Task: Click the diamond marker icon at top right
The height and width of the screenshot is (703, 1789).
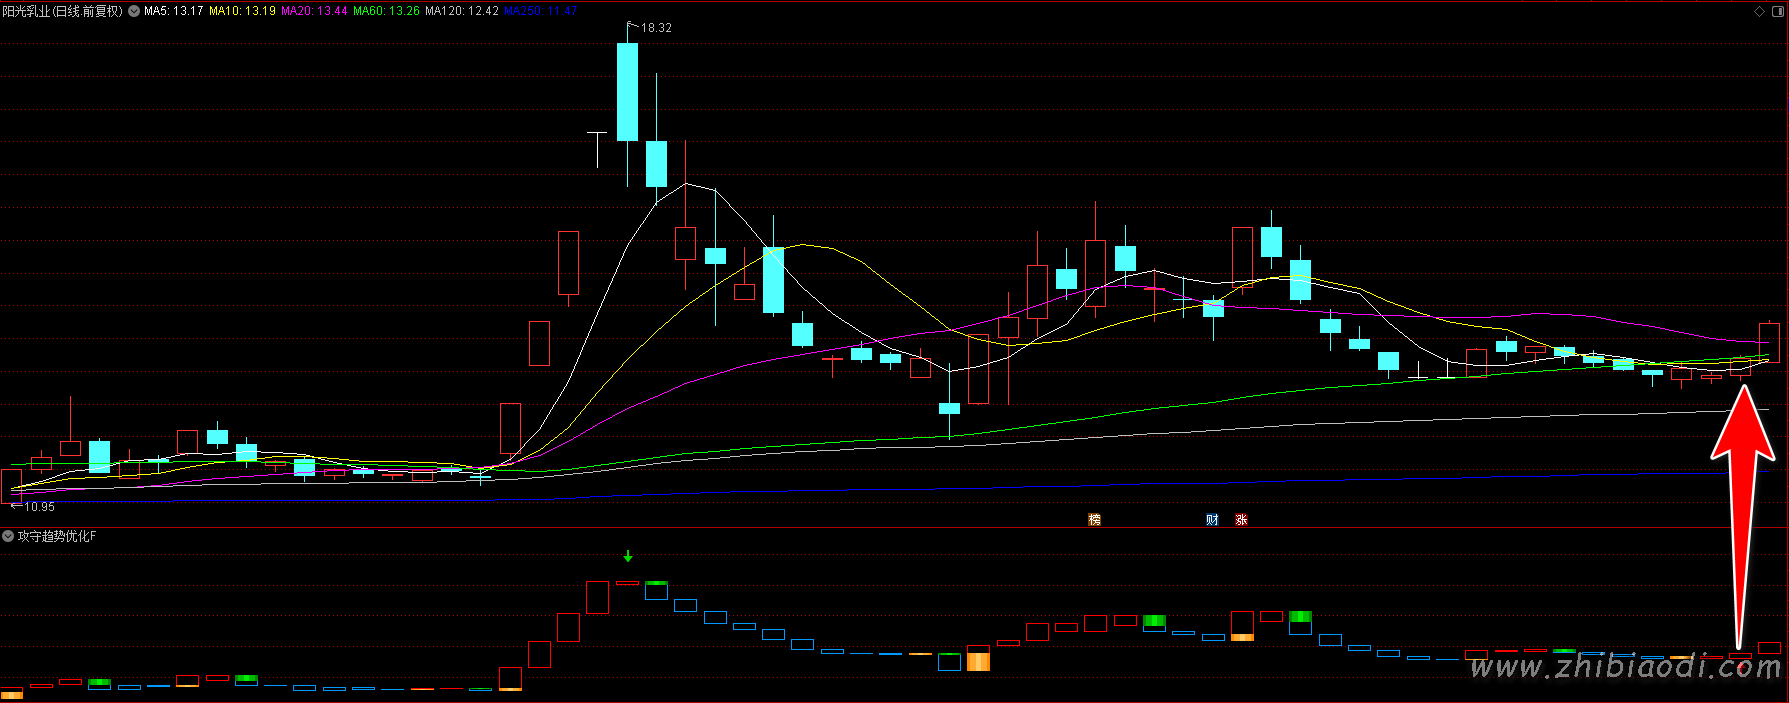Action: point(1759,11)
